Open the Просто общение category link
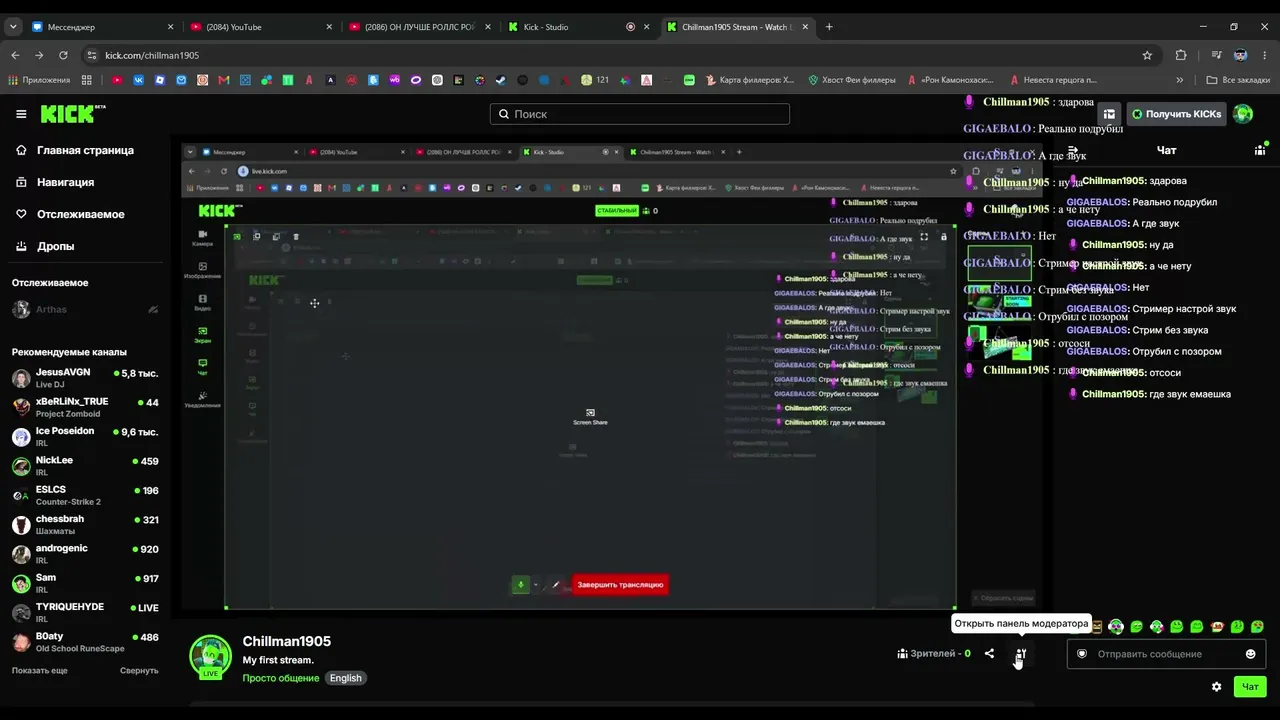Viewport: 1280px width, 720px height. 281,678
